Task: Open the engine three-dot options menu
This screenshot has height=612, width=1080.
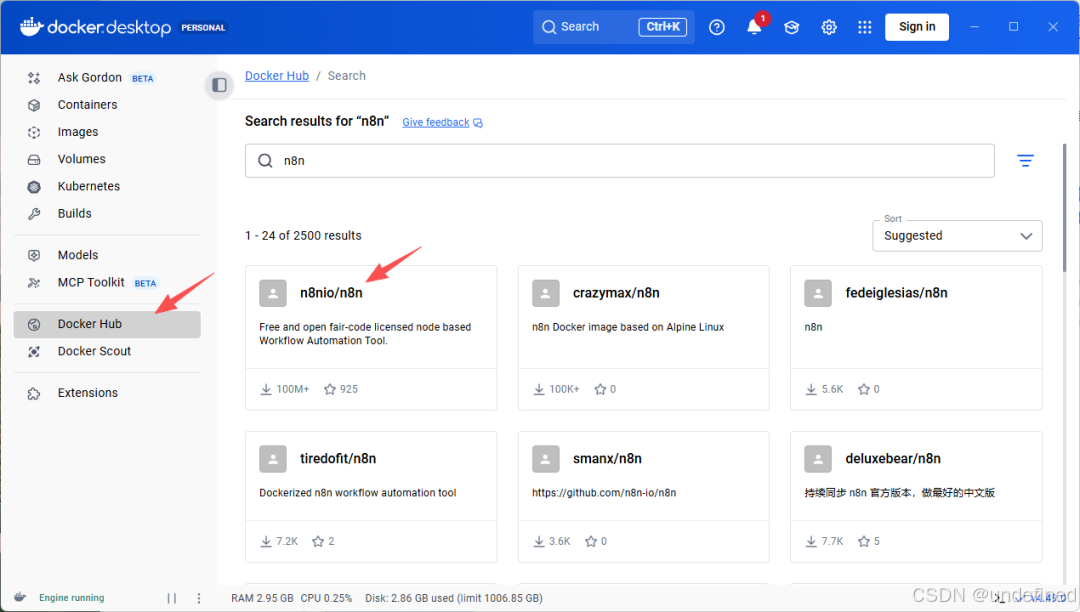Action: 199,598
